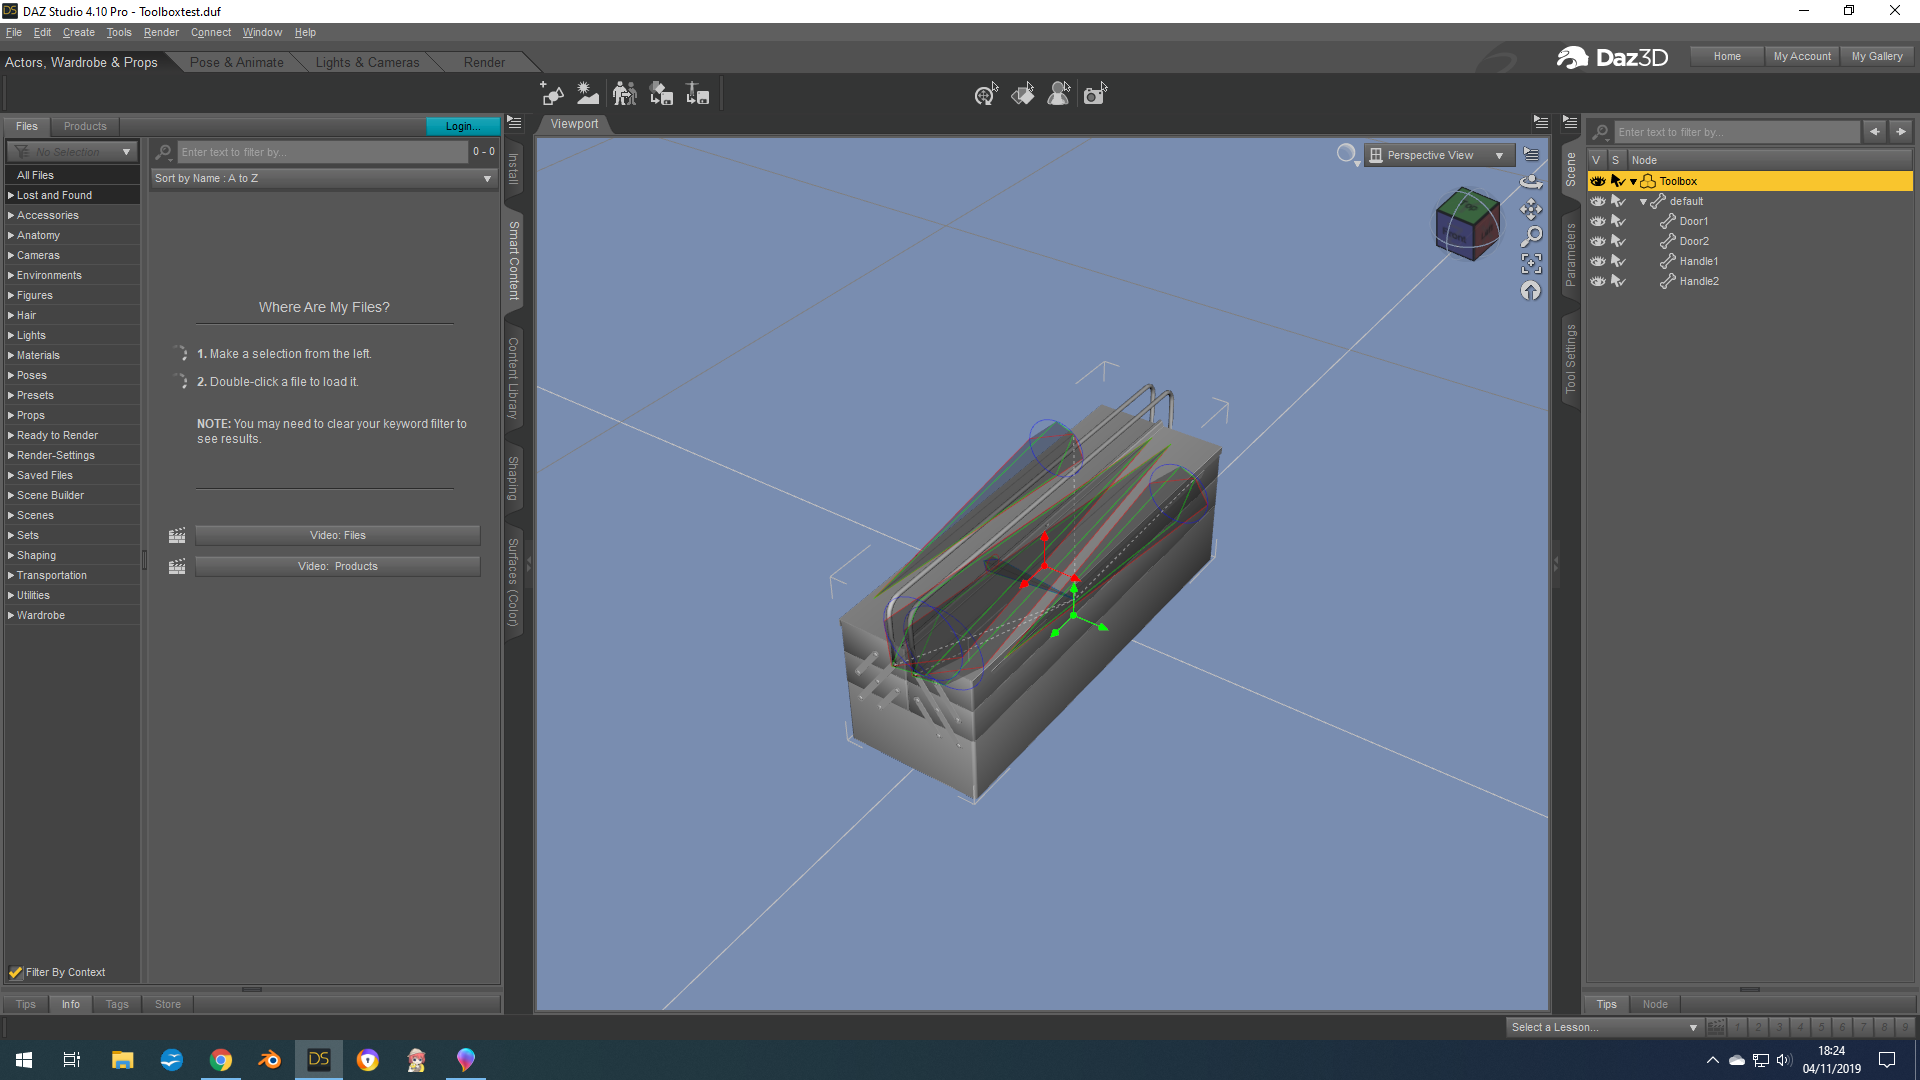Click the view cube in the viewport
The height and width of the screenshot is (1080, 1920).
[1467, 224]
